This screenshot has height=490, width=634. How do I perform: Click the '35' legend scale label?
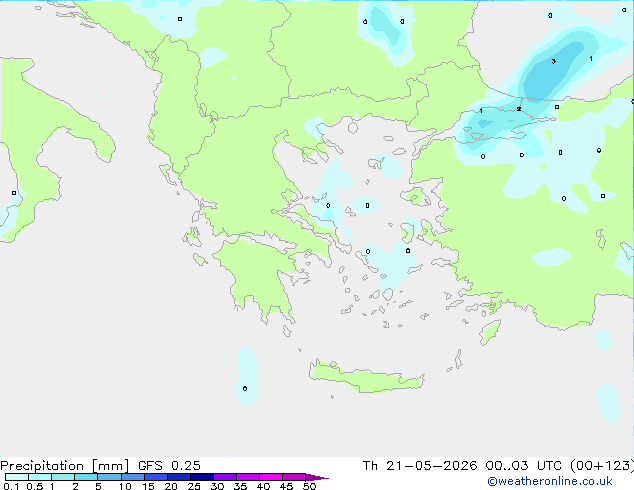pos(240,486)
